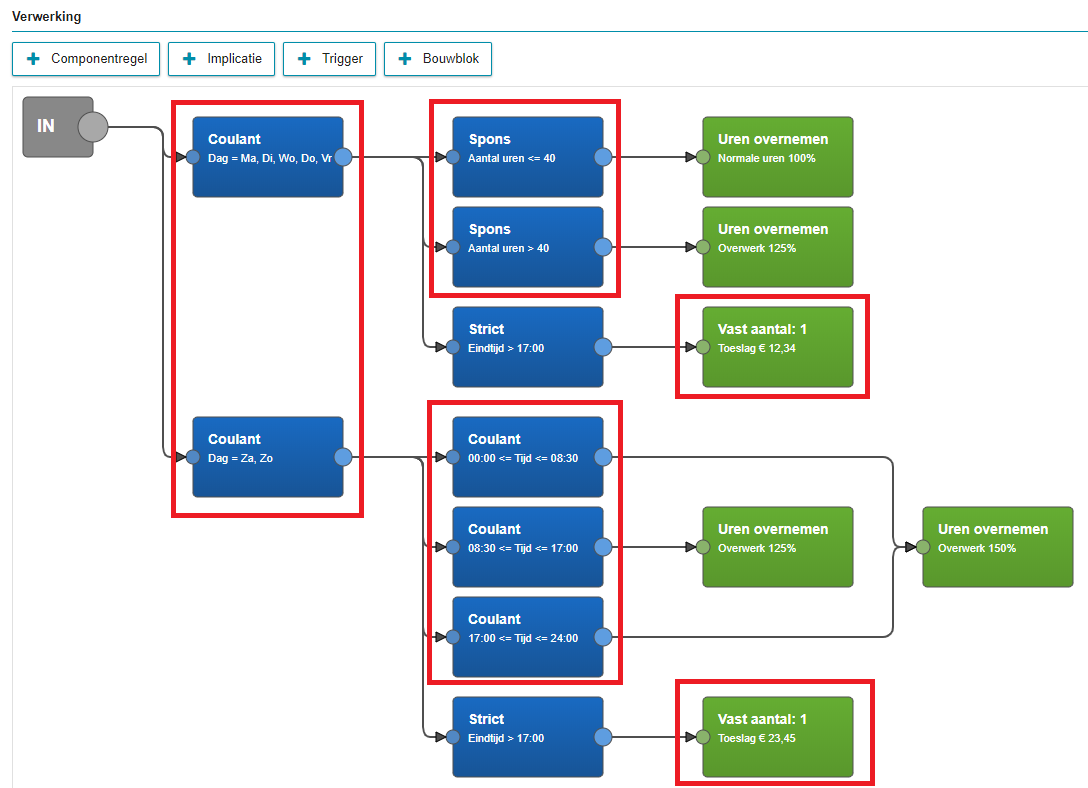This screenshot has width=1088, height=788.
Task: Click input port of Overwerk 150% block
Action: 923,547
